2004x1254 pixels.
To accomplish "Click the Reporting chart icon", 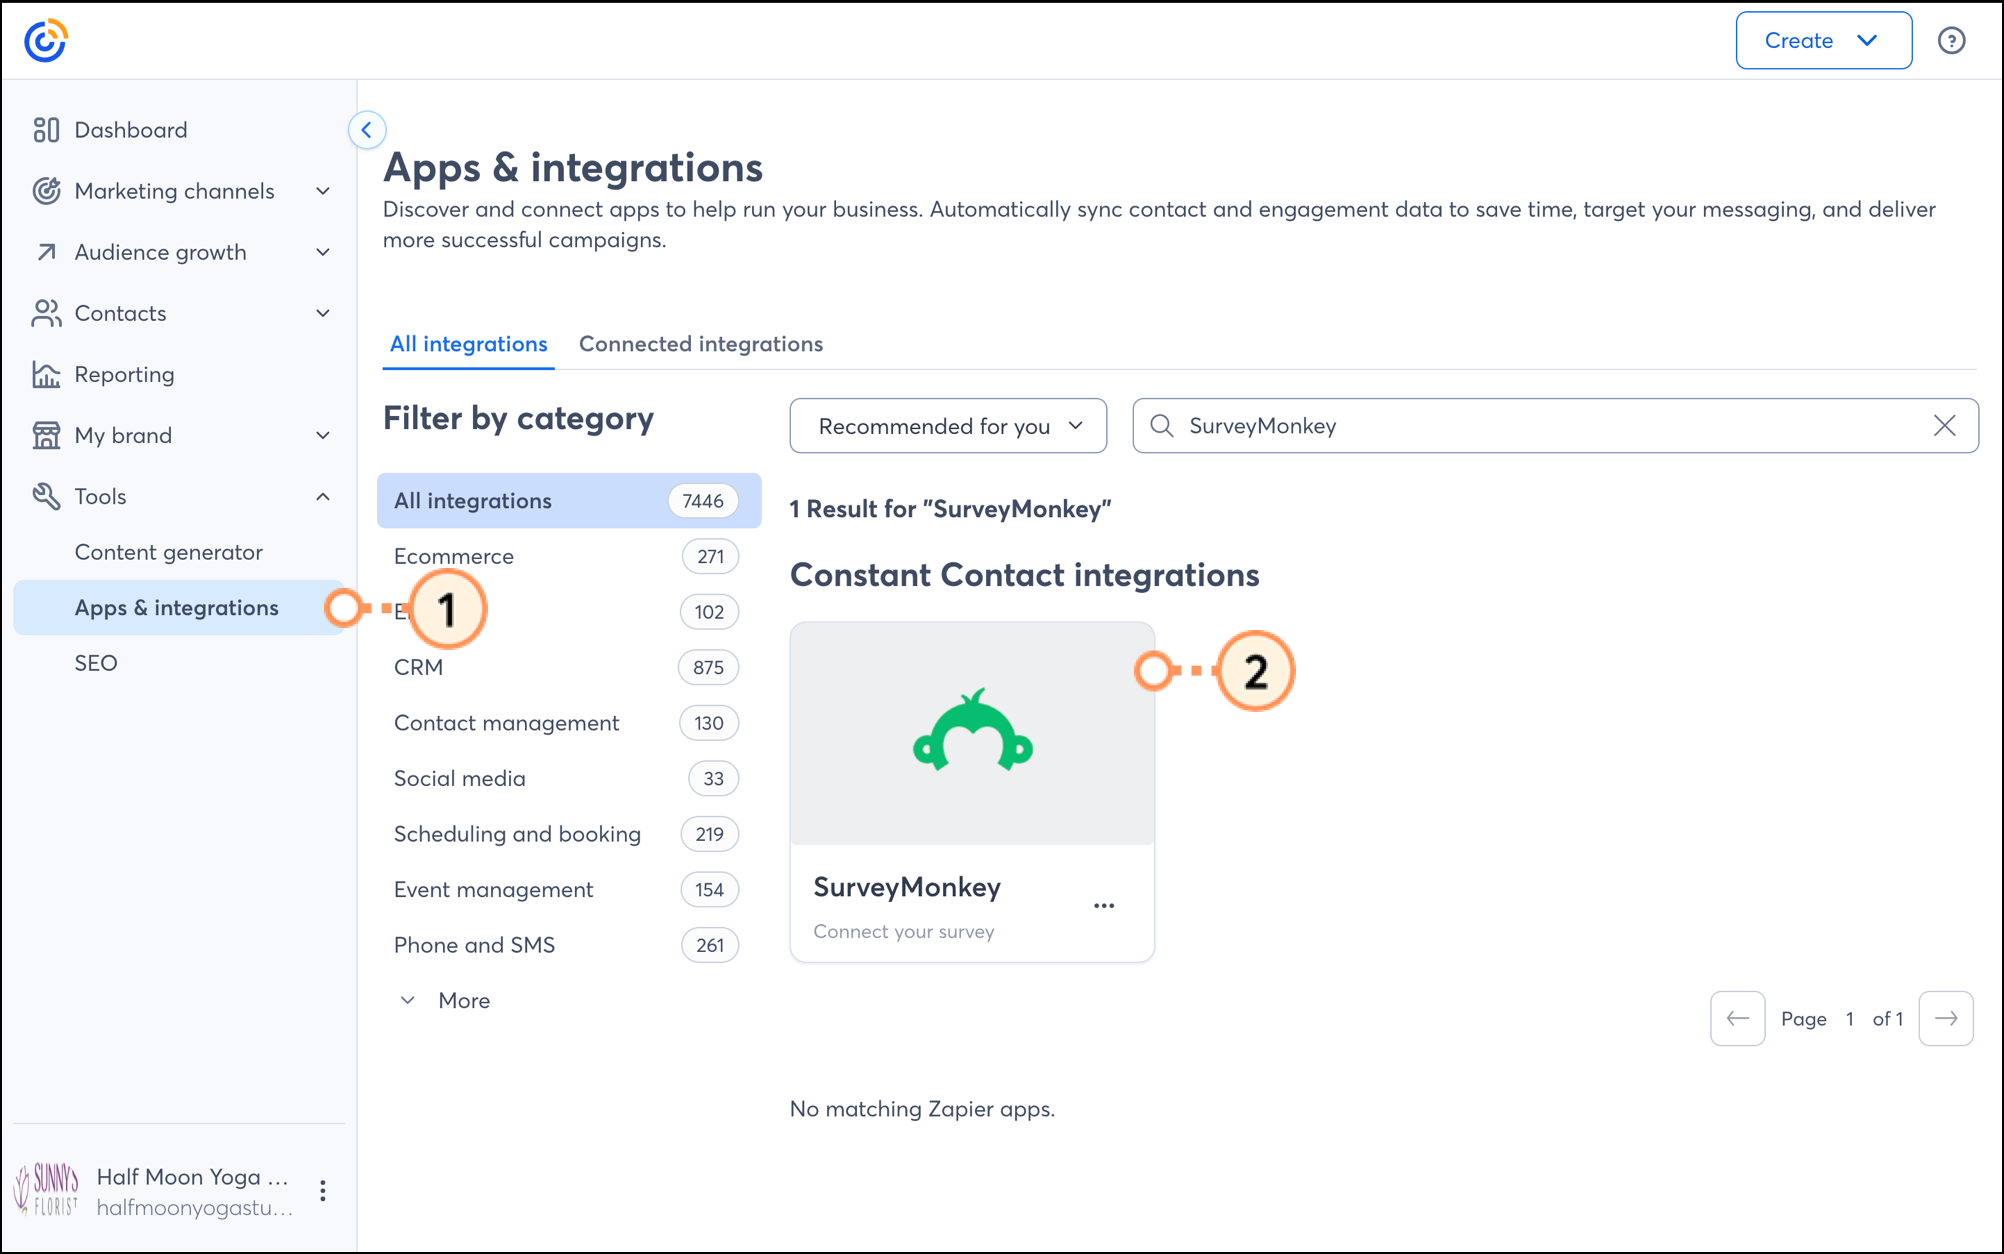I will click(x=46, y=374).
